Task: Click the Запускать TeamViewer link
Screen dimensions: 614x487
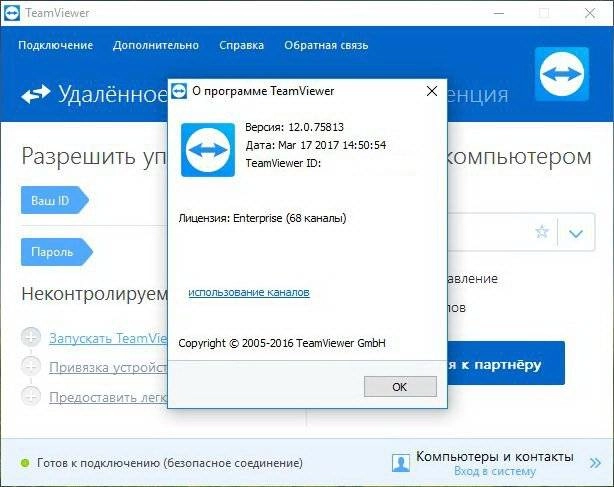Action: click(108, 338)
